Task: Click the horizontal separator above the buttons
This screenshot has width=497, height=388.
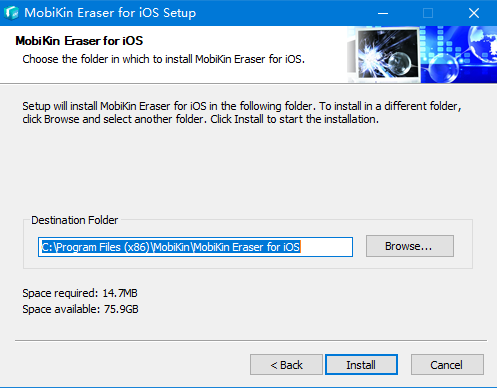Action: [x=251, y=340]
